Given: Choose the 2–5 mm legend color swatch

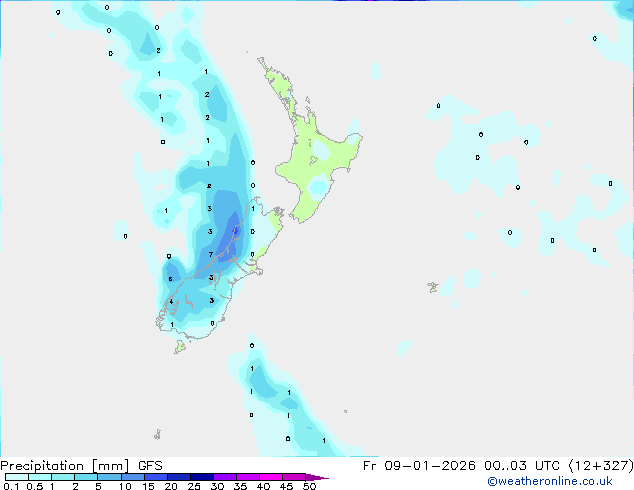Looking at the screenshot, I should coord(86,477).
